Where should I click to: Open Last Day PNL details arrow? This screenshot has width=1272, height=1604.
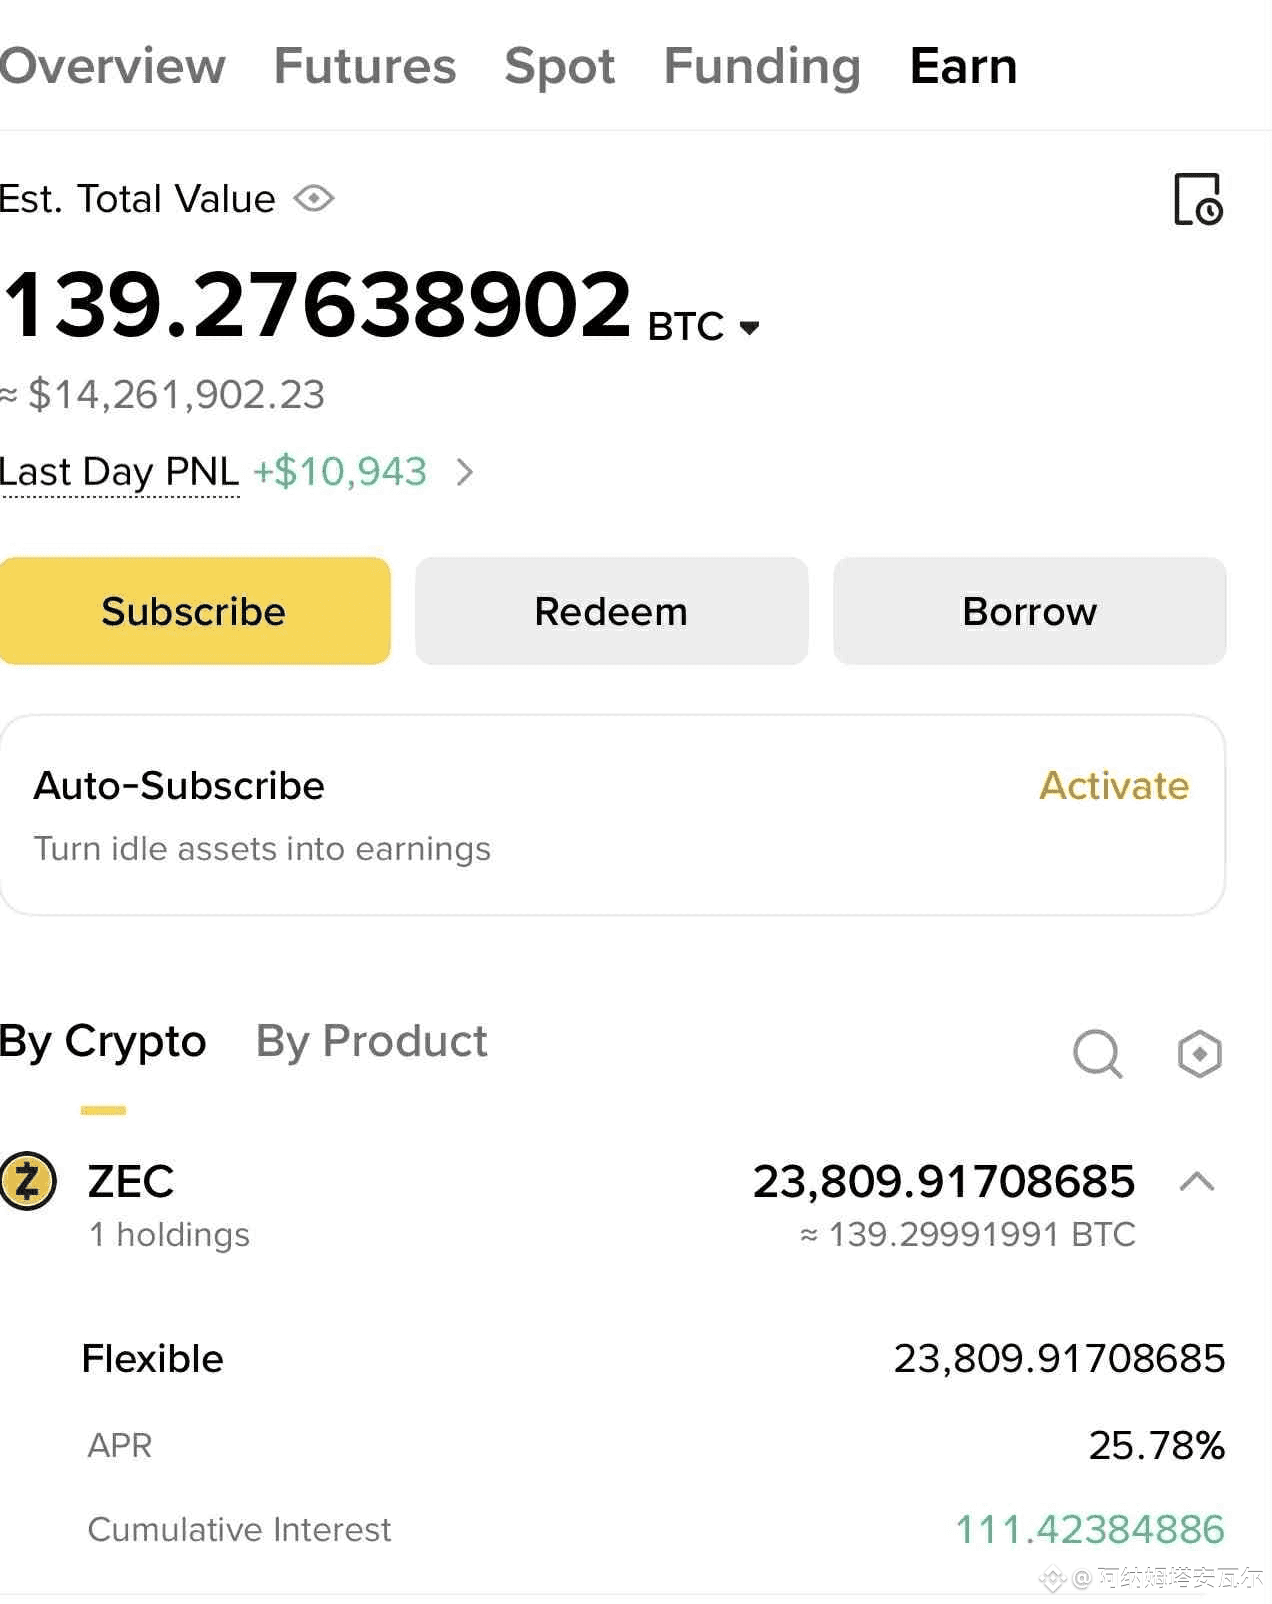click(464, 472)
